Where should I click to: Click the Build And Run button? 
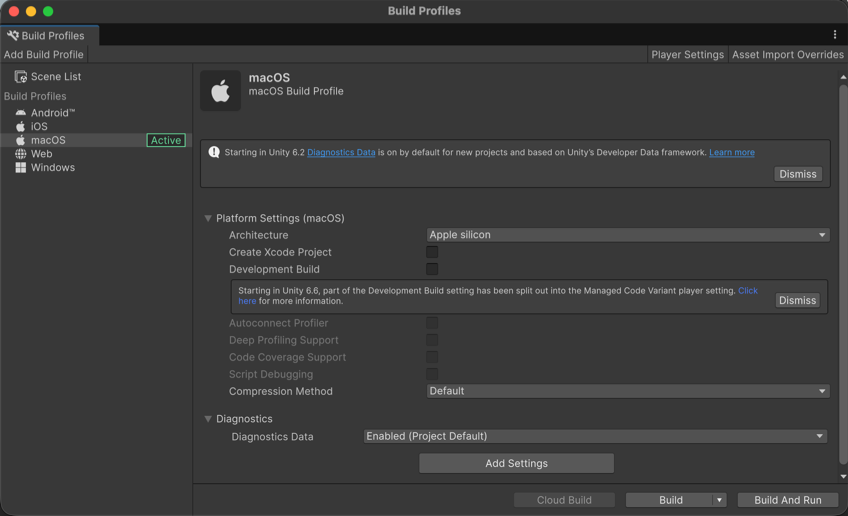(x=788, y=500)
